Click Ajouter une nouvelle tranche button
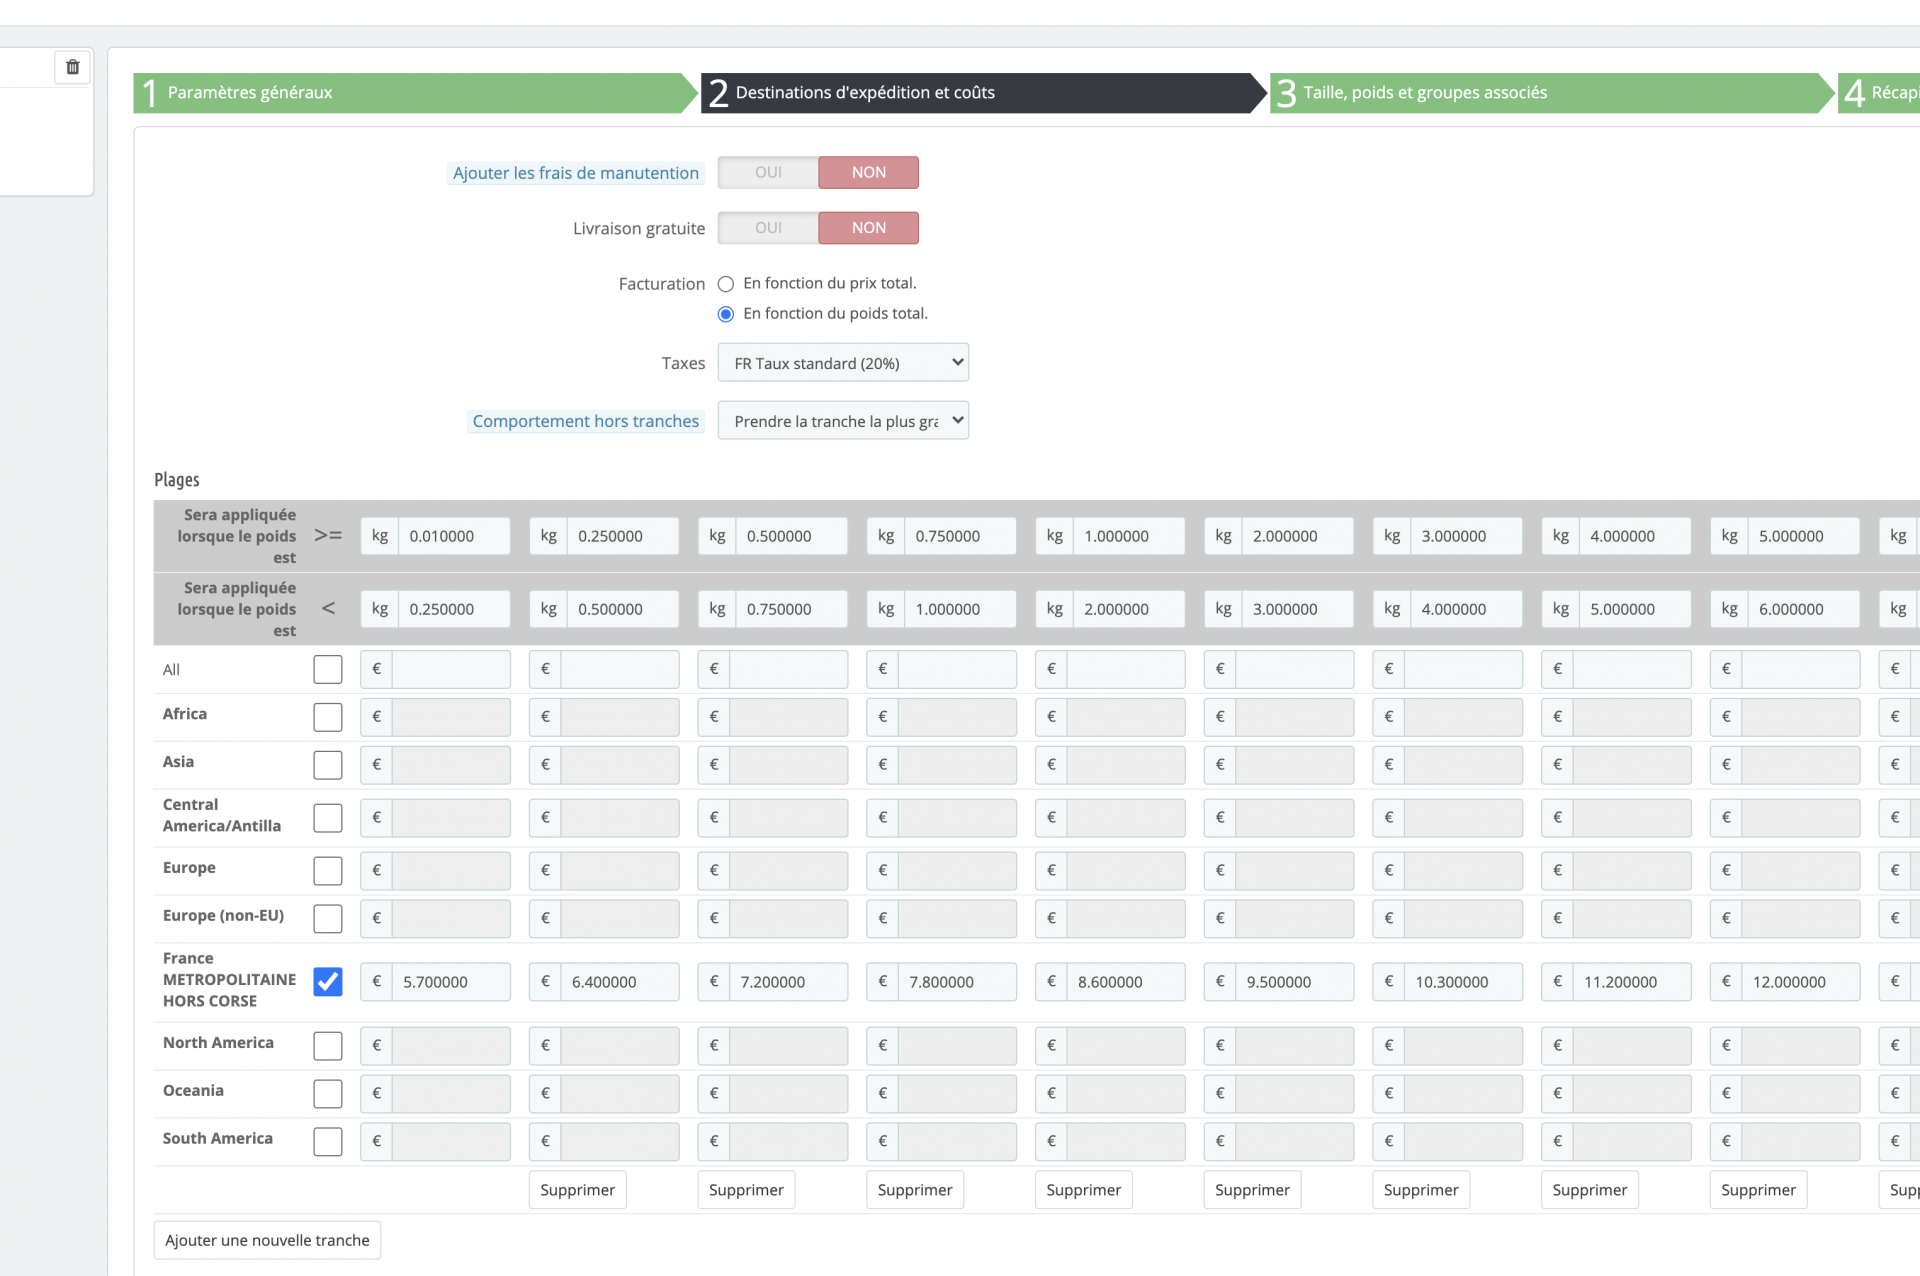This screenshot has height=1276, width=1920. click(267, 1240)
